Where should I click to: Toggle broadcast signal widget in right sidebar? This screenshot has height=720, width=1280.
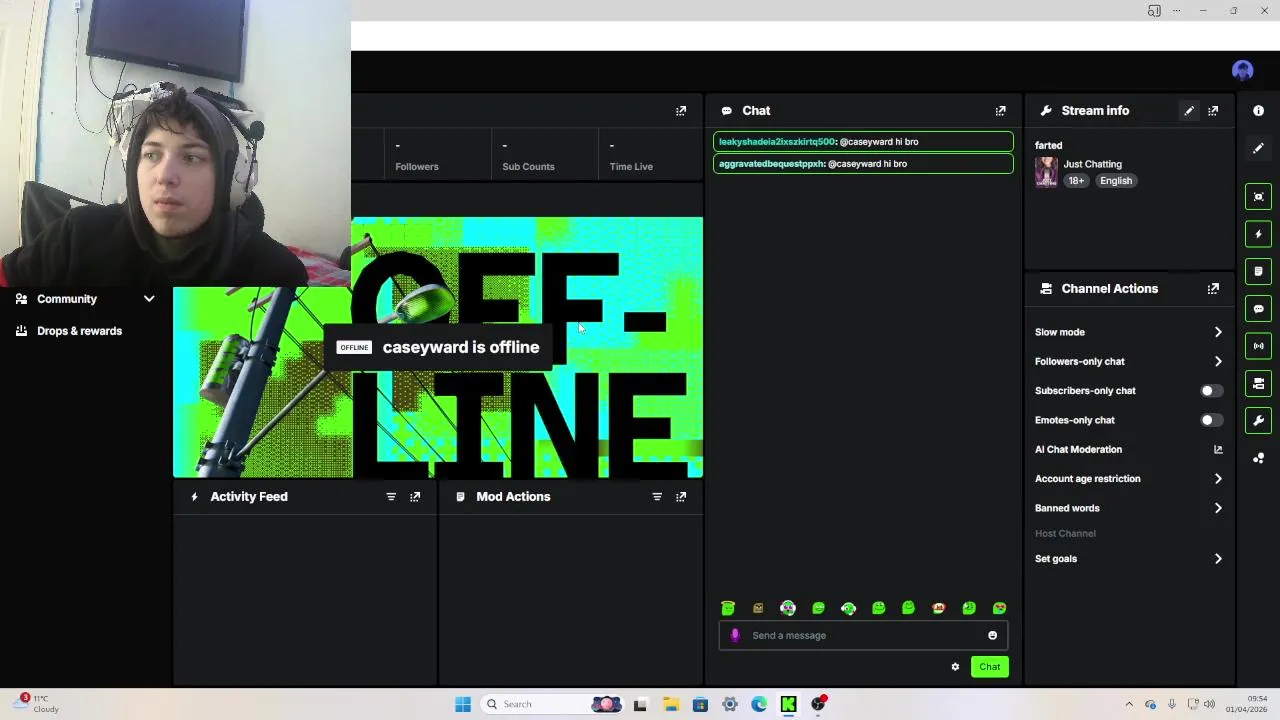pyautogui.click(x=1259, y=346)
